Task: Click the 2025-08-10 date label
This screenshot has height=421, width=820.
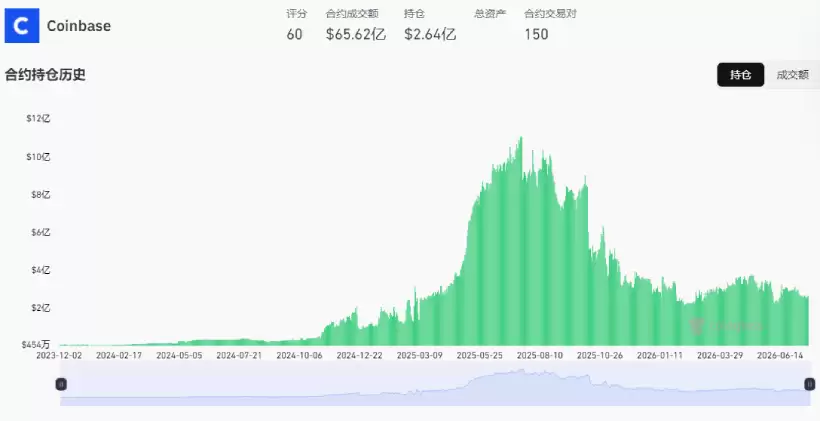Action: click(540, 355)
